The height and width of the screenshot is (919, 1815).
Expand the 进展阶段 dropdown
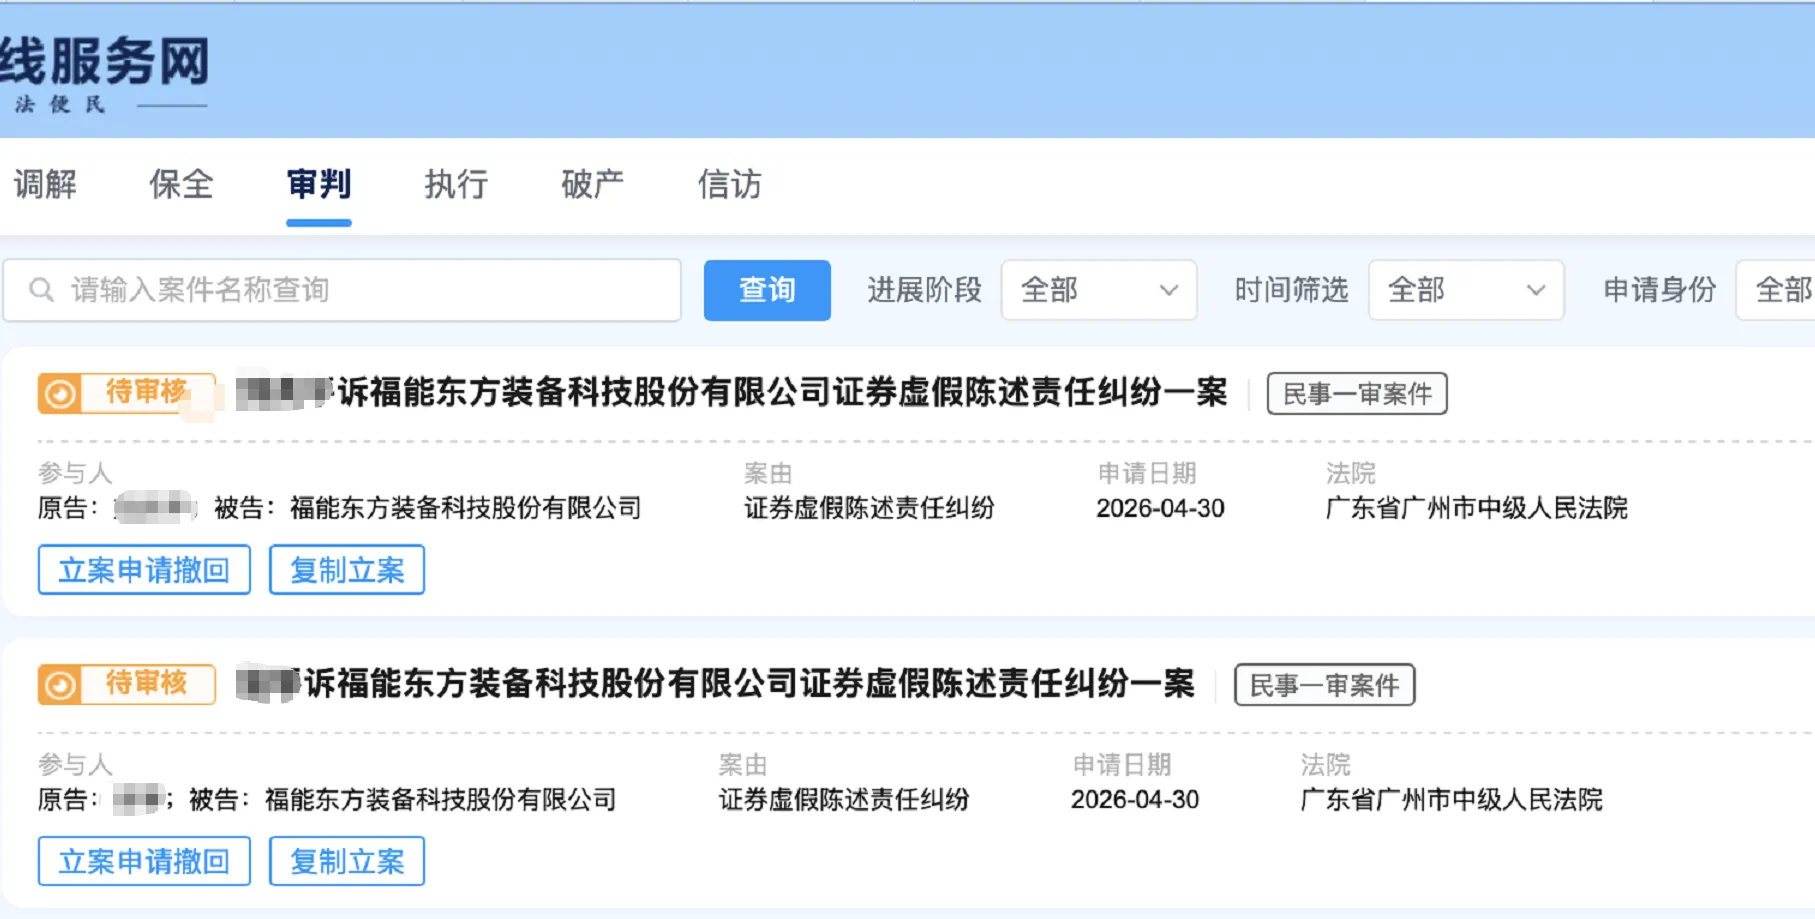tap(1099, 290)
